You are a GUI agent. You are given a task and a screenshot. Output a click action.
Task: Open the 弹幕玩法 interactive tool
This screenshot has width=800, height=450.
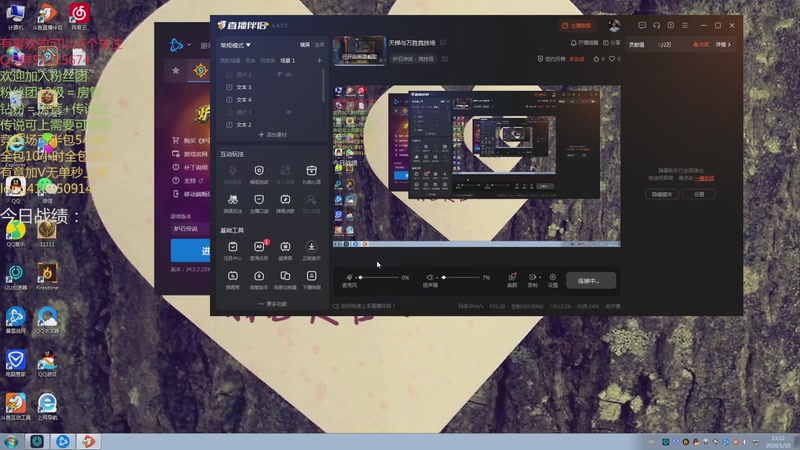233,203
